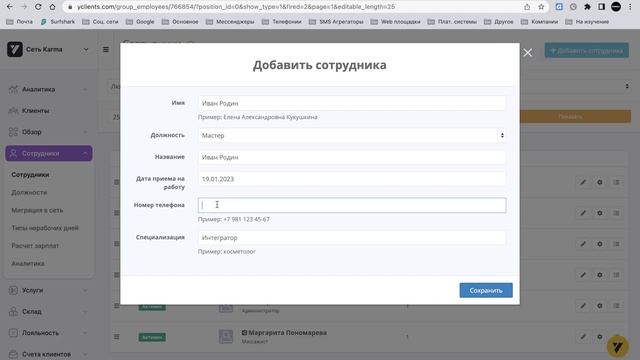Click the Аналитика chart icon in sidebar

point(13,89)
